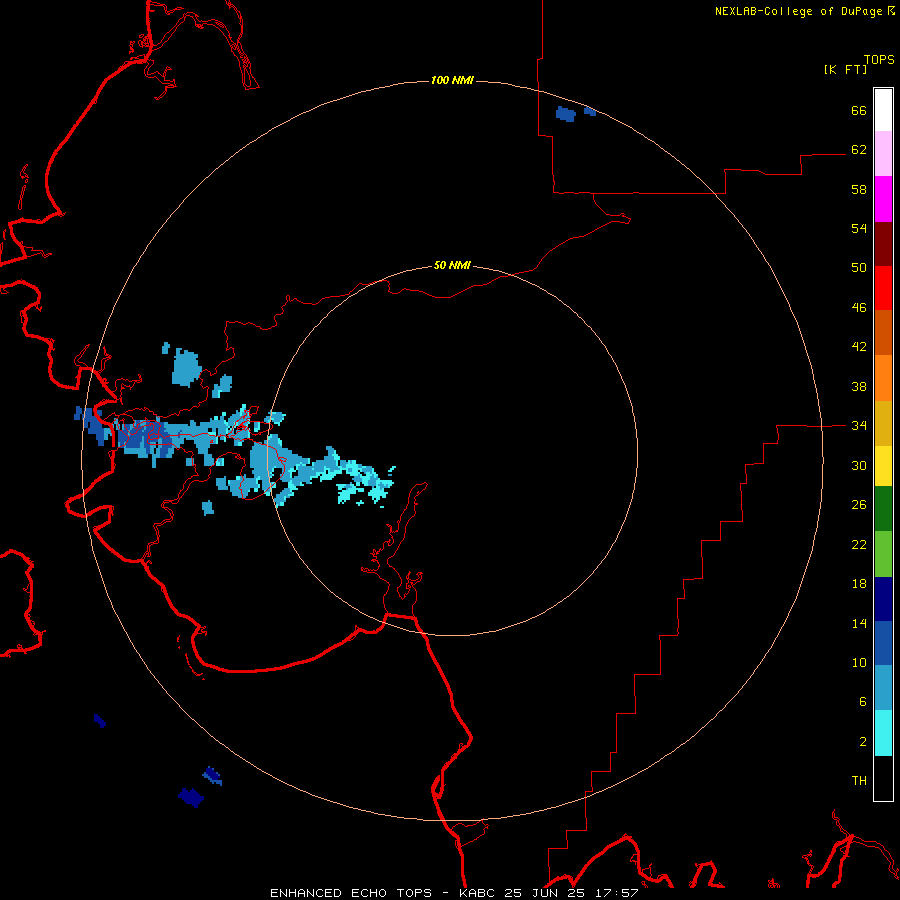Click the legend value 18
This screenshot has height=900, width=900.
[859, 584]
